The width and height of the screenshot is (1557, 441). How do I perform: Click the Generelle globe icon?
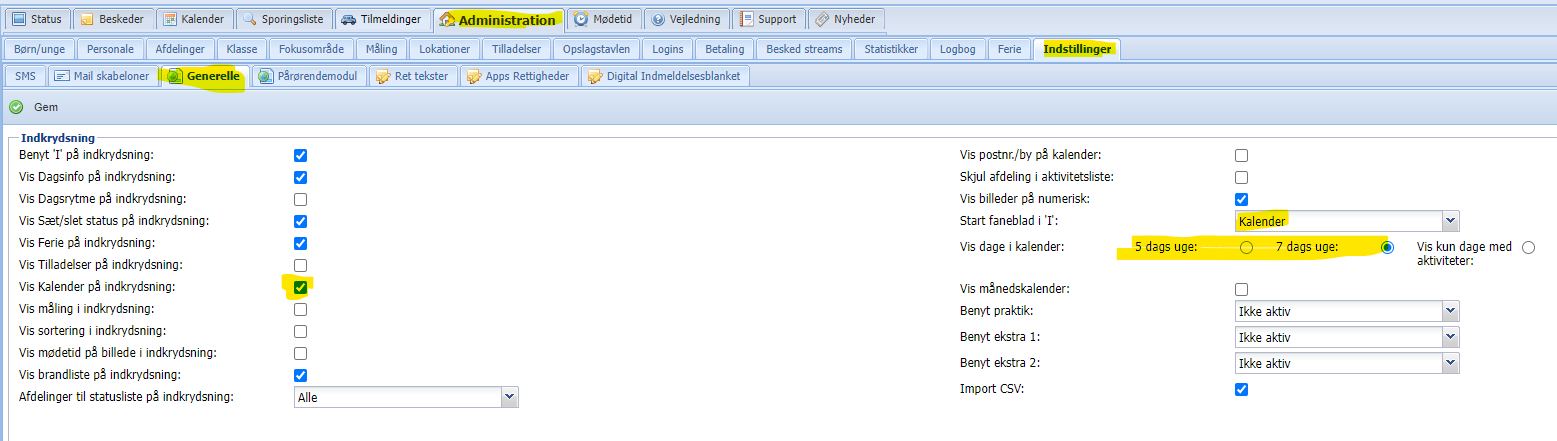pyautogui.click(x=175, y=76)
